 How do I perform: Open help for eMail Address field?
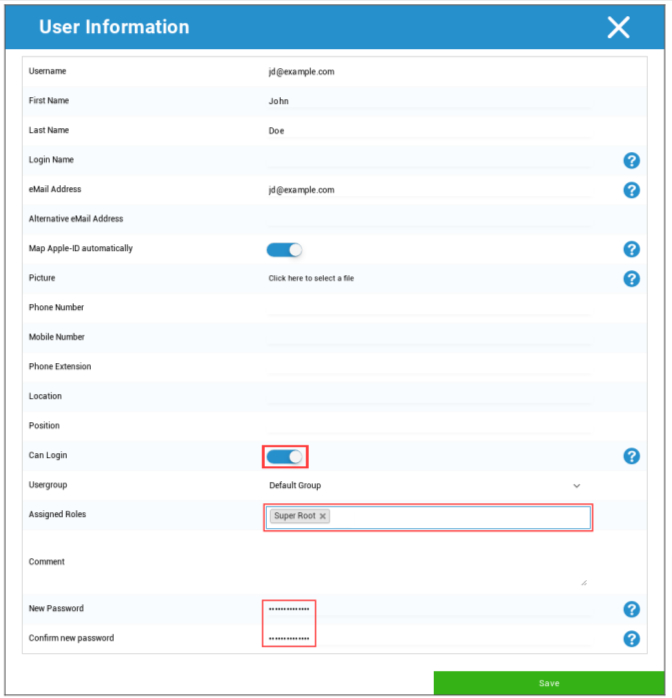(631, 190)
